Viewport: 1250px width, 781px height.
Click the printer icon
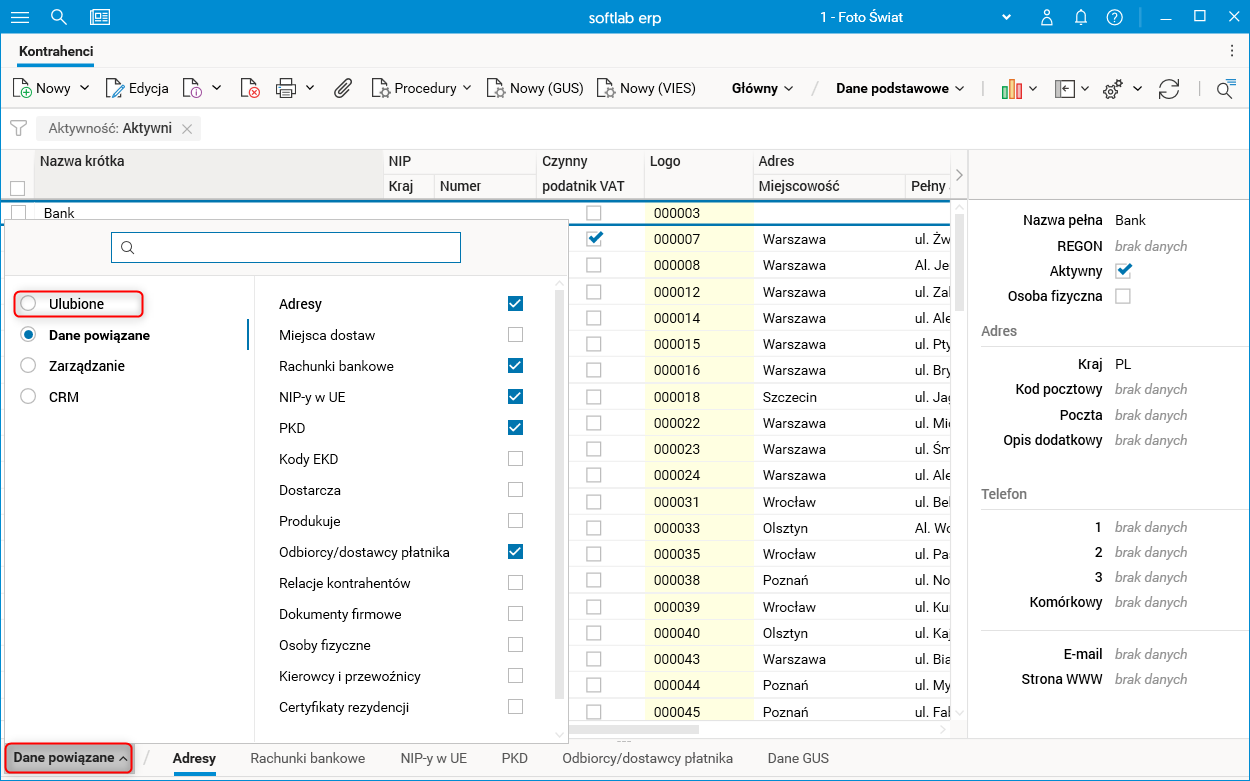click(286, 88)
